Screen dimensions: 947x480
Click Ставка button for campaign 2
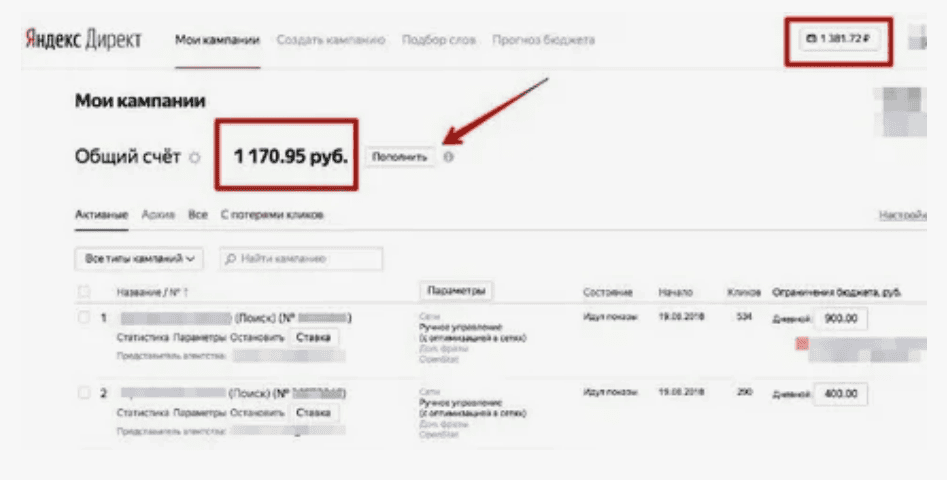[x=313, y=413]
